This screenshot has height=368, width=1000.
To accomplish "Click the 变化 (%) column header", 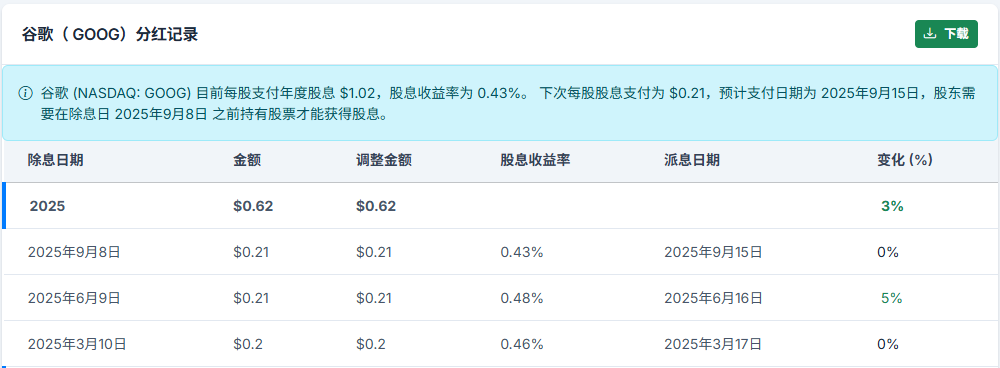I will click(906, 160).
